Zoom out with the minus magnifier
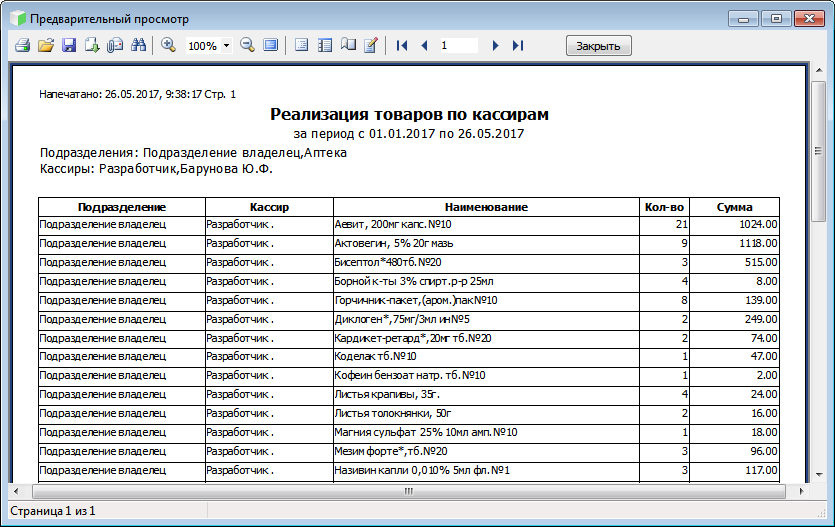This screenshot has width=835, height=527. (x=247, y=45)
